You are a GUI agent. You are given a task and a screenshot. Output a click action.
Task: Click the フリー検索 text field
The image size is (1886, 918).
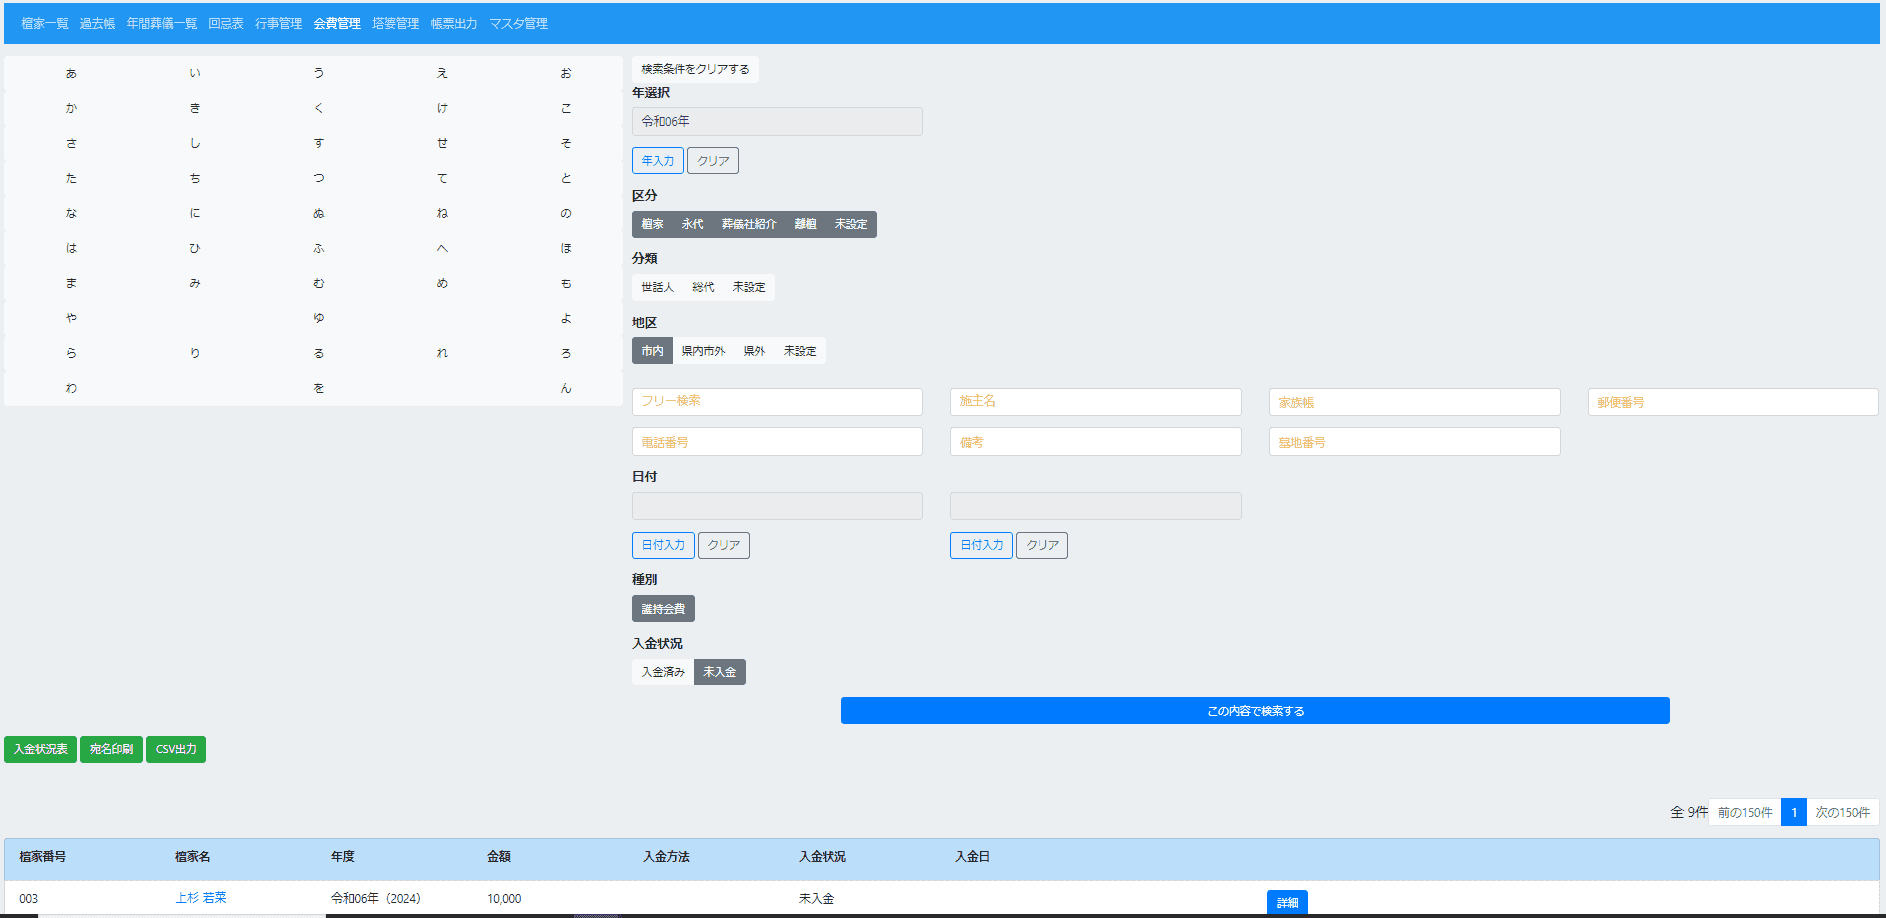pyautogui.click(x=777, y=401)
